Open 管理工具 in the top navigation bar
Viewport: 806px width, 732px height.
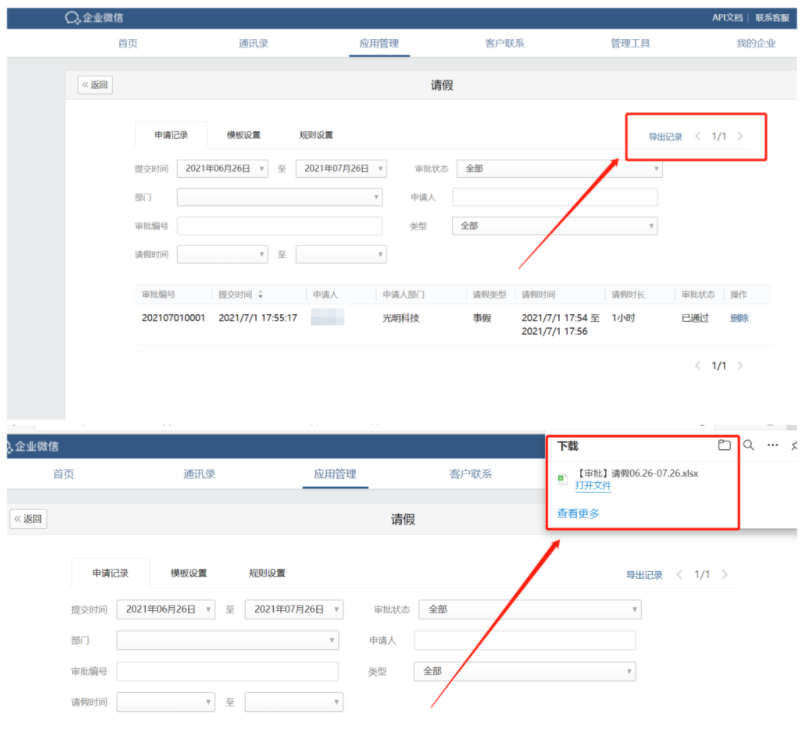coord(630,44)
